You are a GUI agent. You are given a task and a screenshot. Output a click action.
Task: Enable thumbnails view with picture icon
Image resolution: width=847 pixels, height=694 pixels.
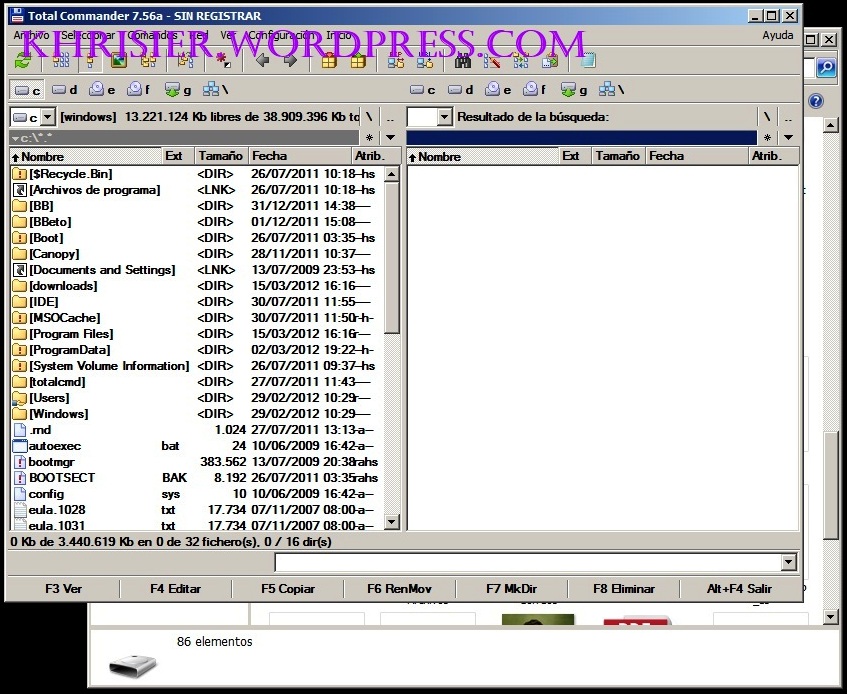119,61
